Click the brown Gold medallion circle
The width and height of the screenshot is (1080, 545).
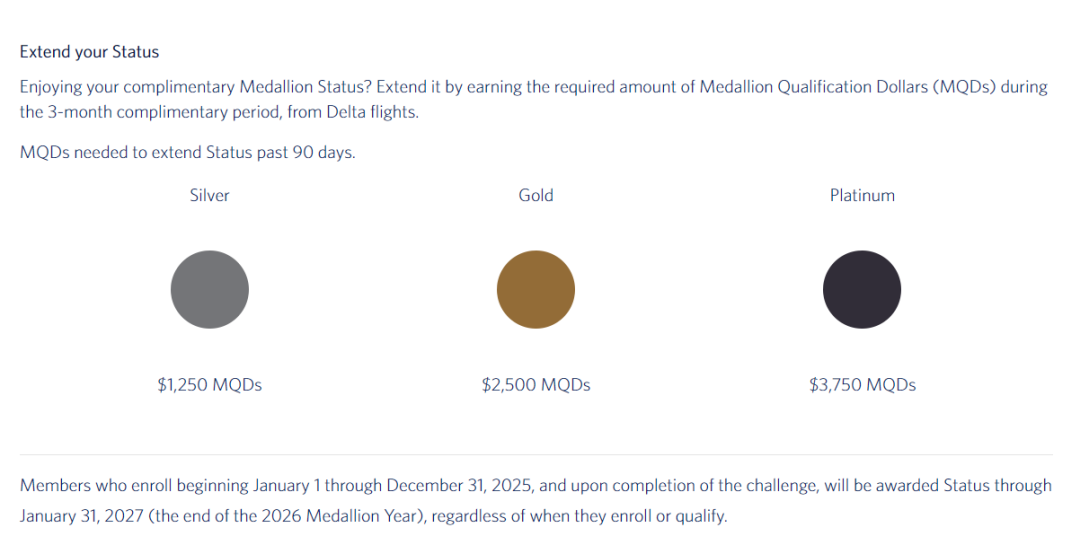click(536, 289)
